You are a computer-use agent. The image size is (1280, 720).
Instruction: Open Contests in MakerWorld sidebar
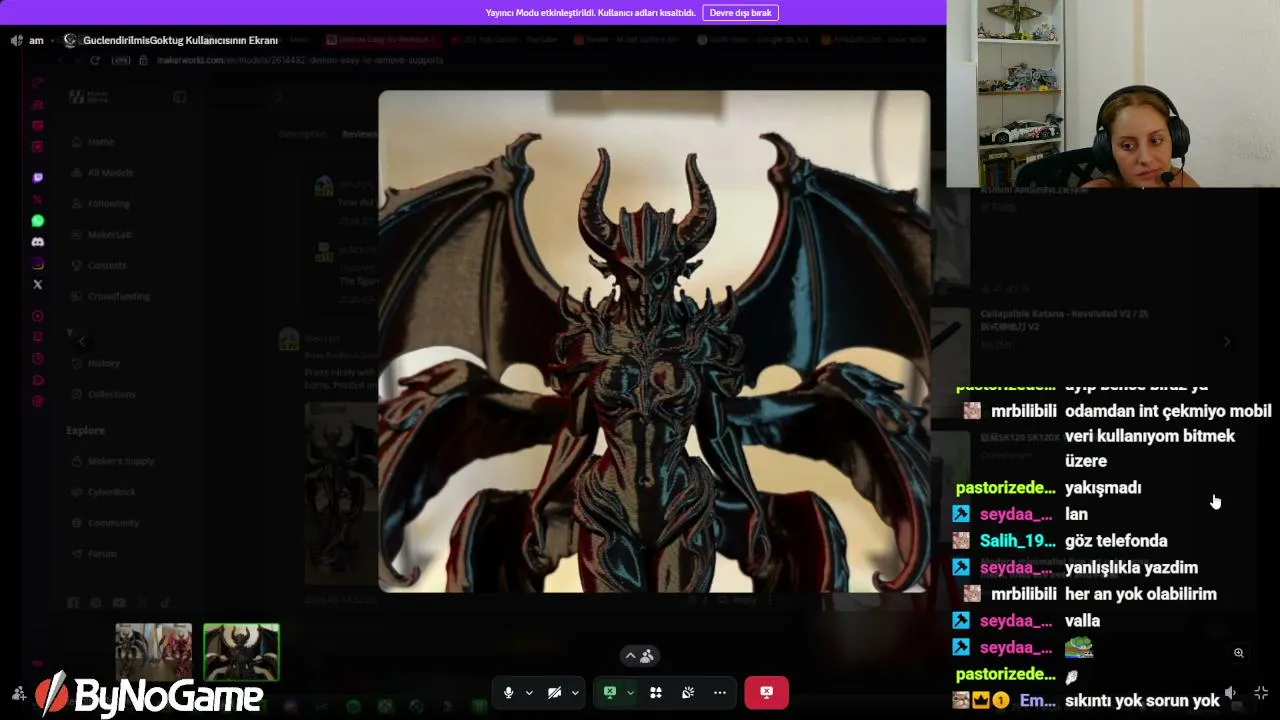coord(106,266)
